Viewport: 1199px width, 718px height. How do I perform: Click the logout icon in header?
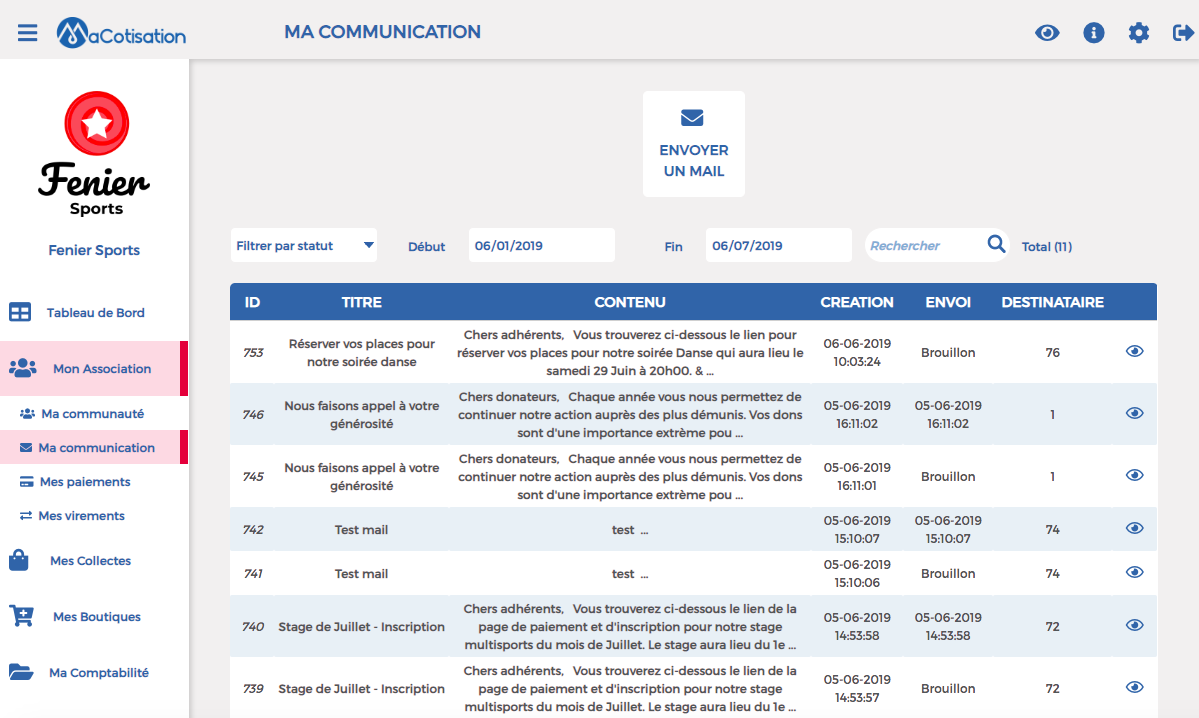click(1183, 33)
